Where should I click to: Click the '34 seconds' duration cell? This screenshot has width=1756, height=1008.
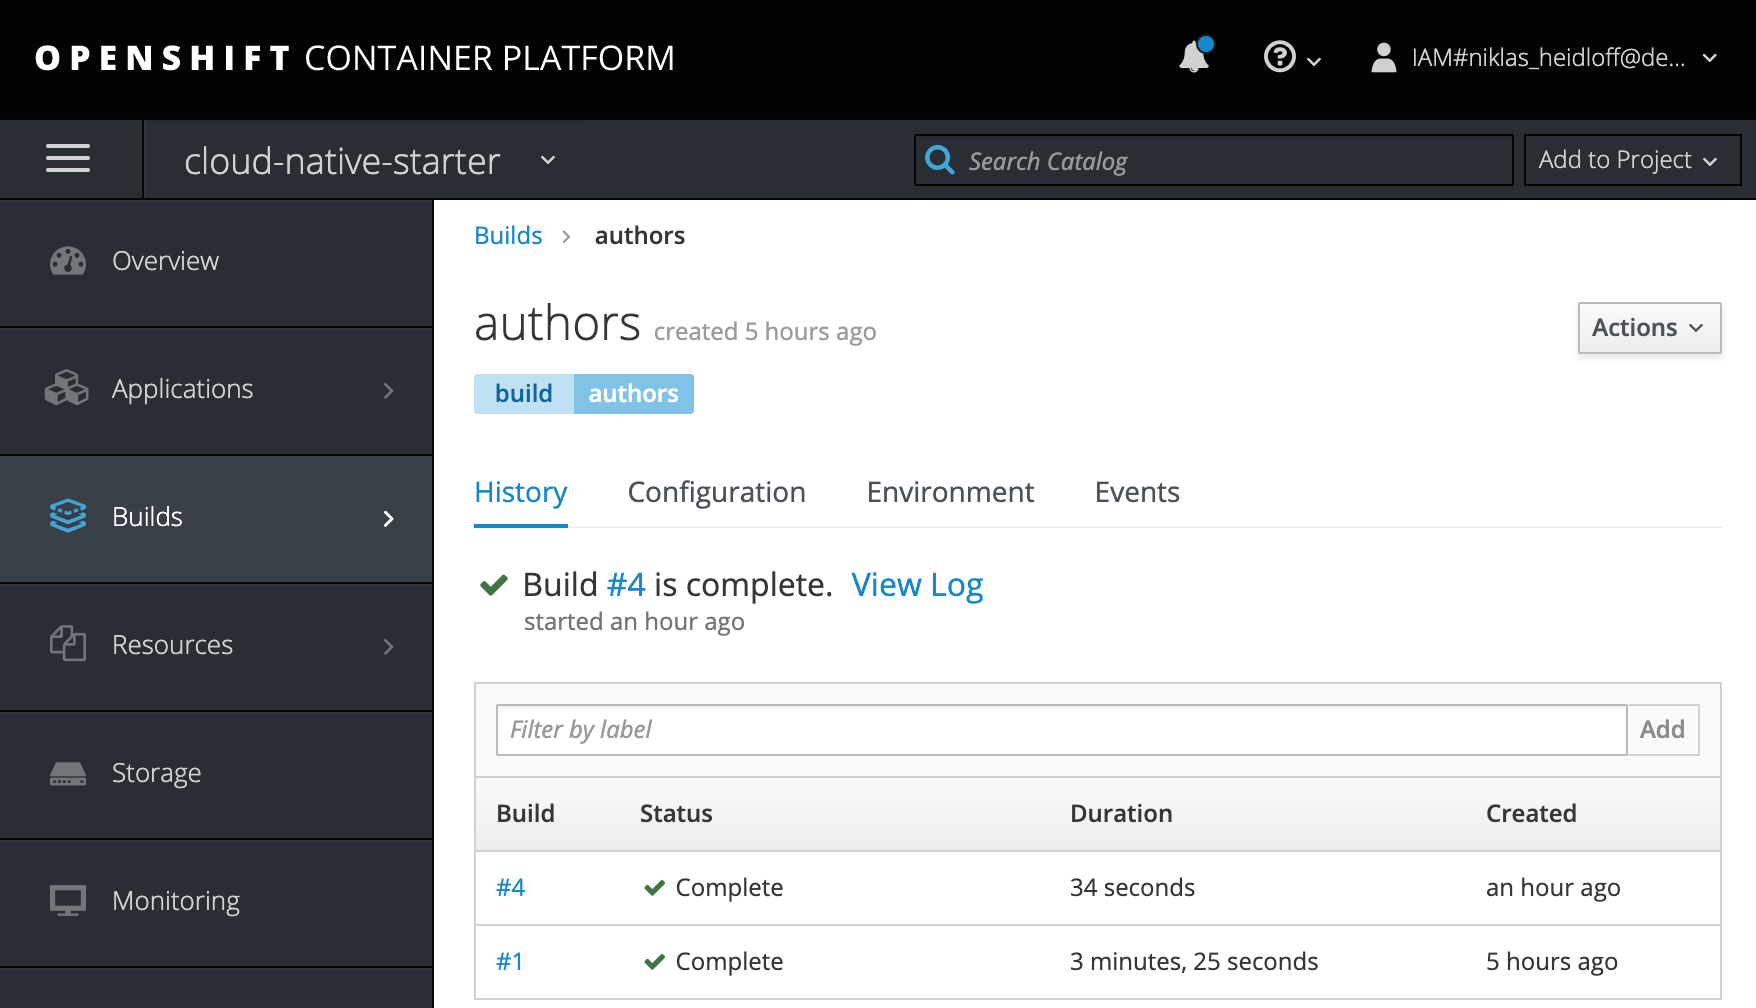pyautogui.click(x=1132, y=888)
